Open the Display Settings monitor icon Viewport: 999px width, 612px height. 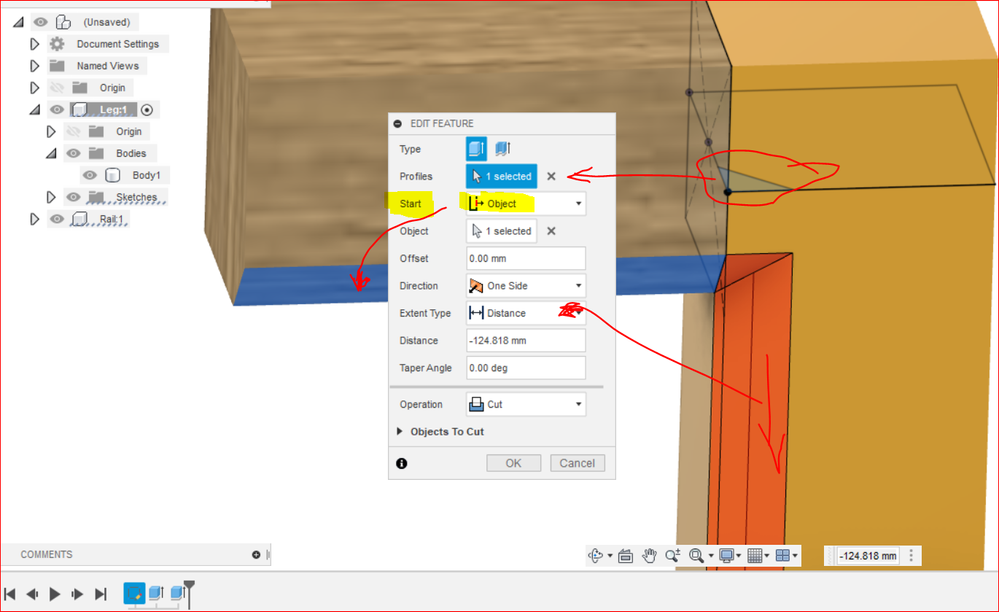coord(726,556)
